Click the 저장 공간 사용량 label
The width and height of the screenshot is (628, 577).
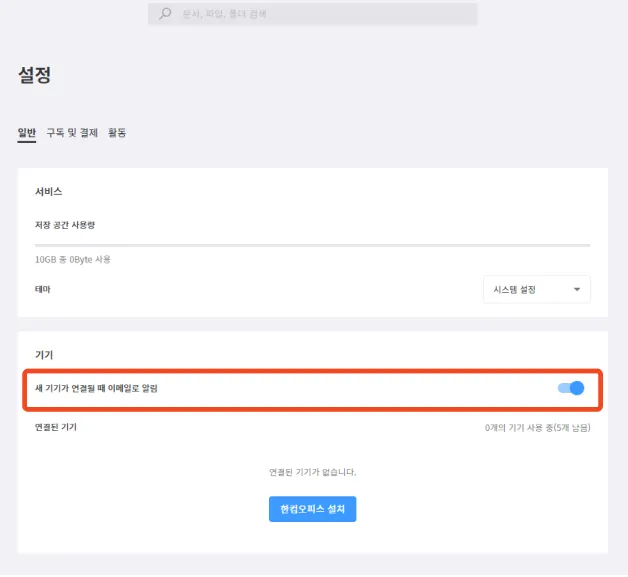65,225
